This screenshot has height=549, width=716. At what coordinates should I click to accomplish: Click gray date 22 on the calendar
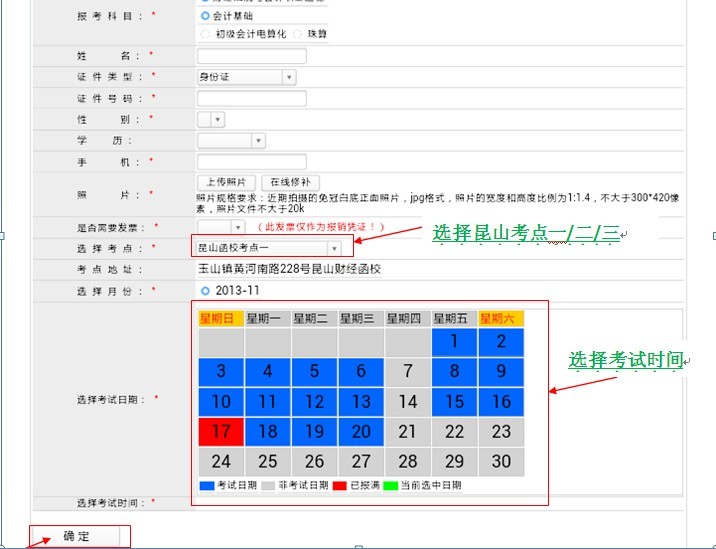(454, 432)
